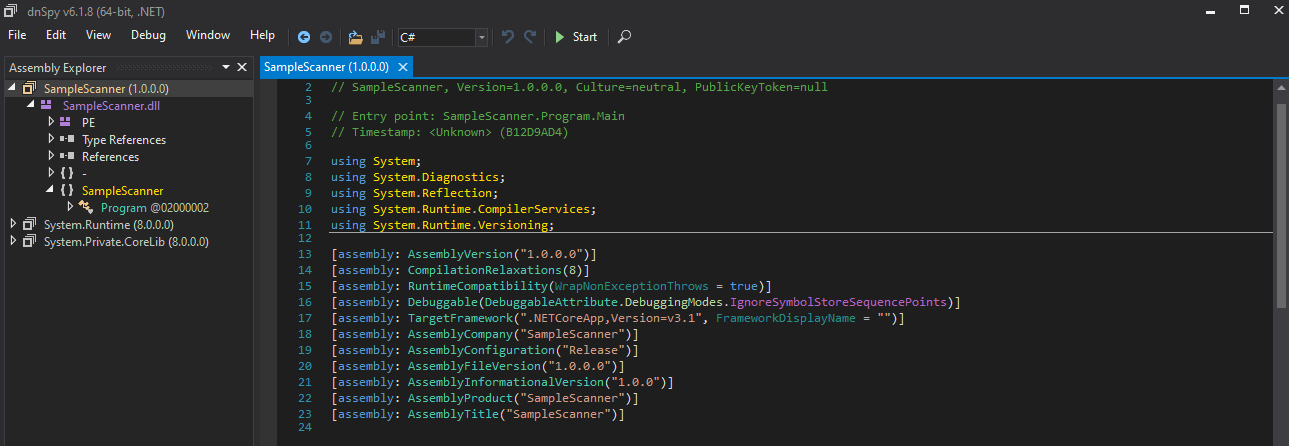Expand the '-' namespace node
Screen dimensions: 1289x446
(x=51, y=173)
